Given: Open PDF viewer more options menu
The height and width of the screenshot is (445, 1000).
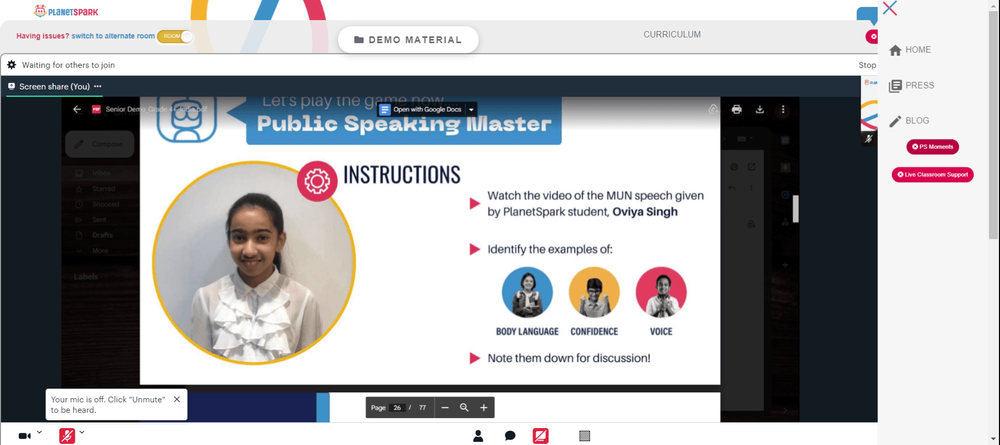Looking at the screenshot, I should (x=783, y=110).
